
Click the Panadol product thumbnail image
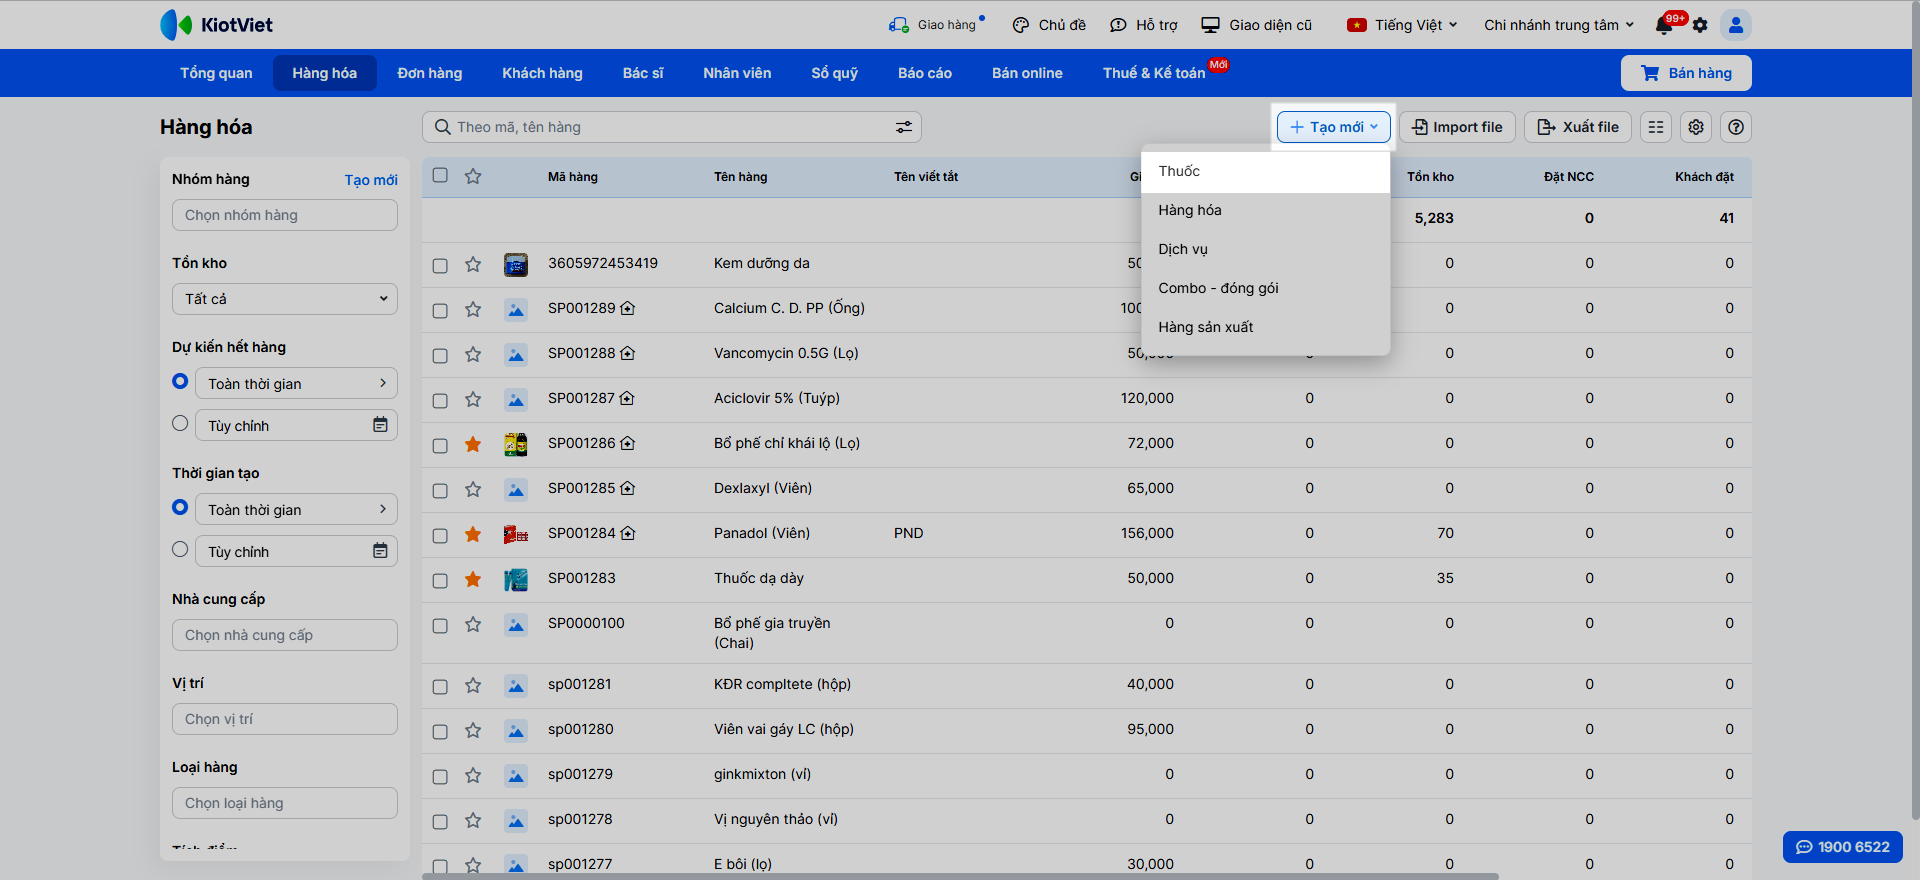tap(516, 534)
